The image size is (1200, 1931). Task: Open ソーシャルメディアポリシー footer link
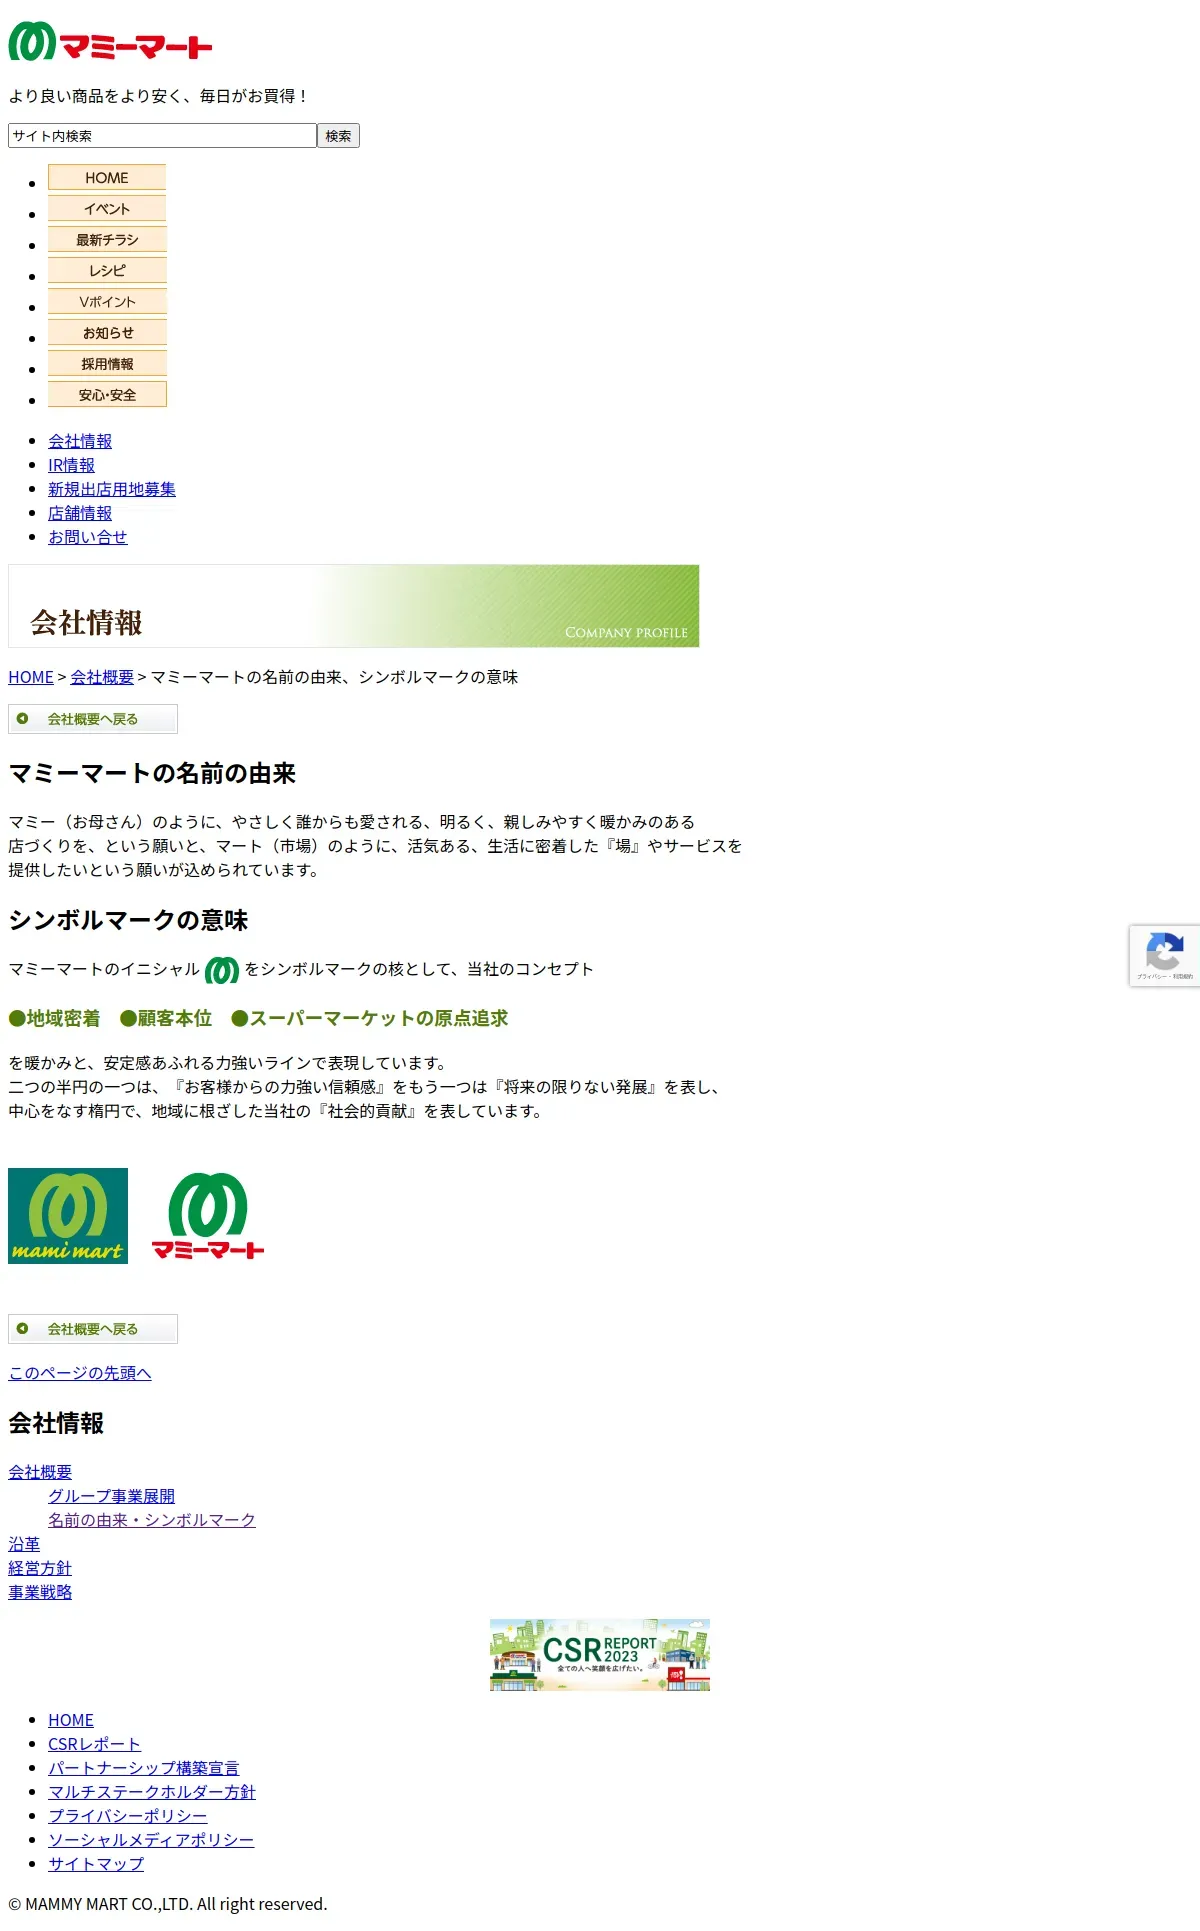click(x=151, y=1840)
